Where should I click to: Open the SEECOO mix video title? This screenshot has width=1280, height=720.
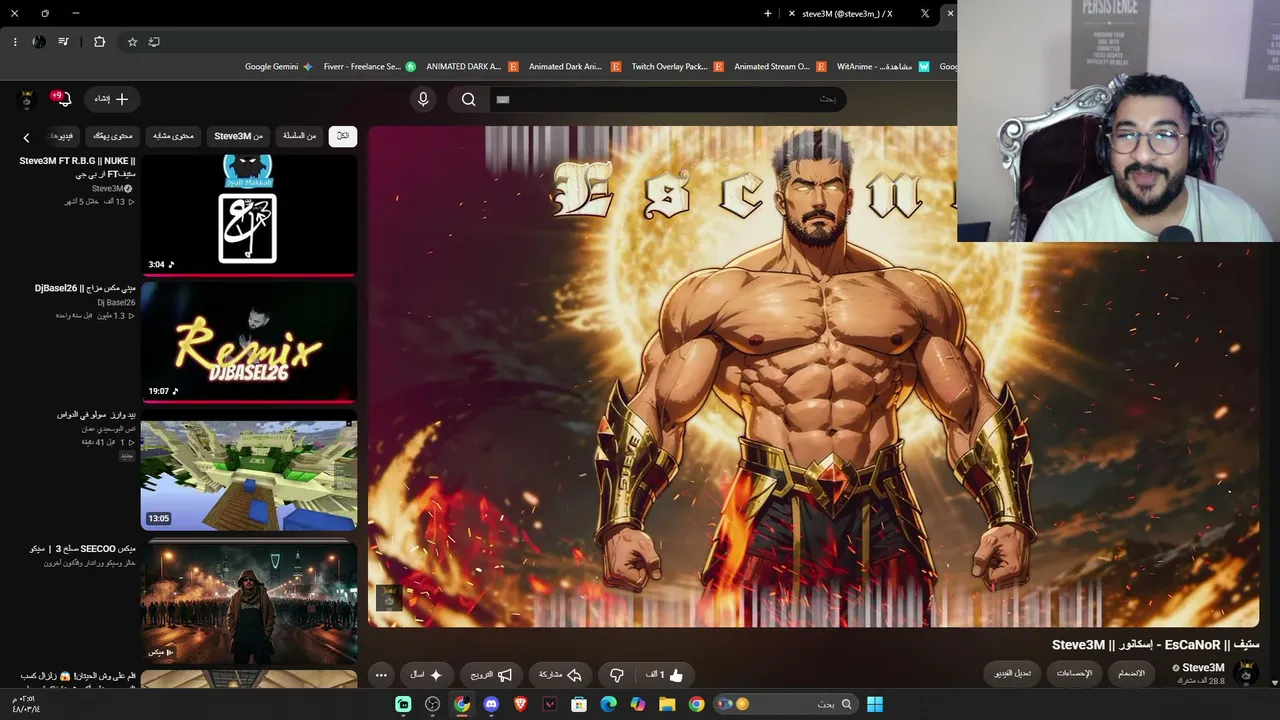click(x=84, y=549)
